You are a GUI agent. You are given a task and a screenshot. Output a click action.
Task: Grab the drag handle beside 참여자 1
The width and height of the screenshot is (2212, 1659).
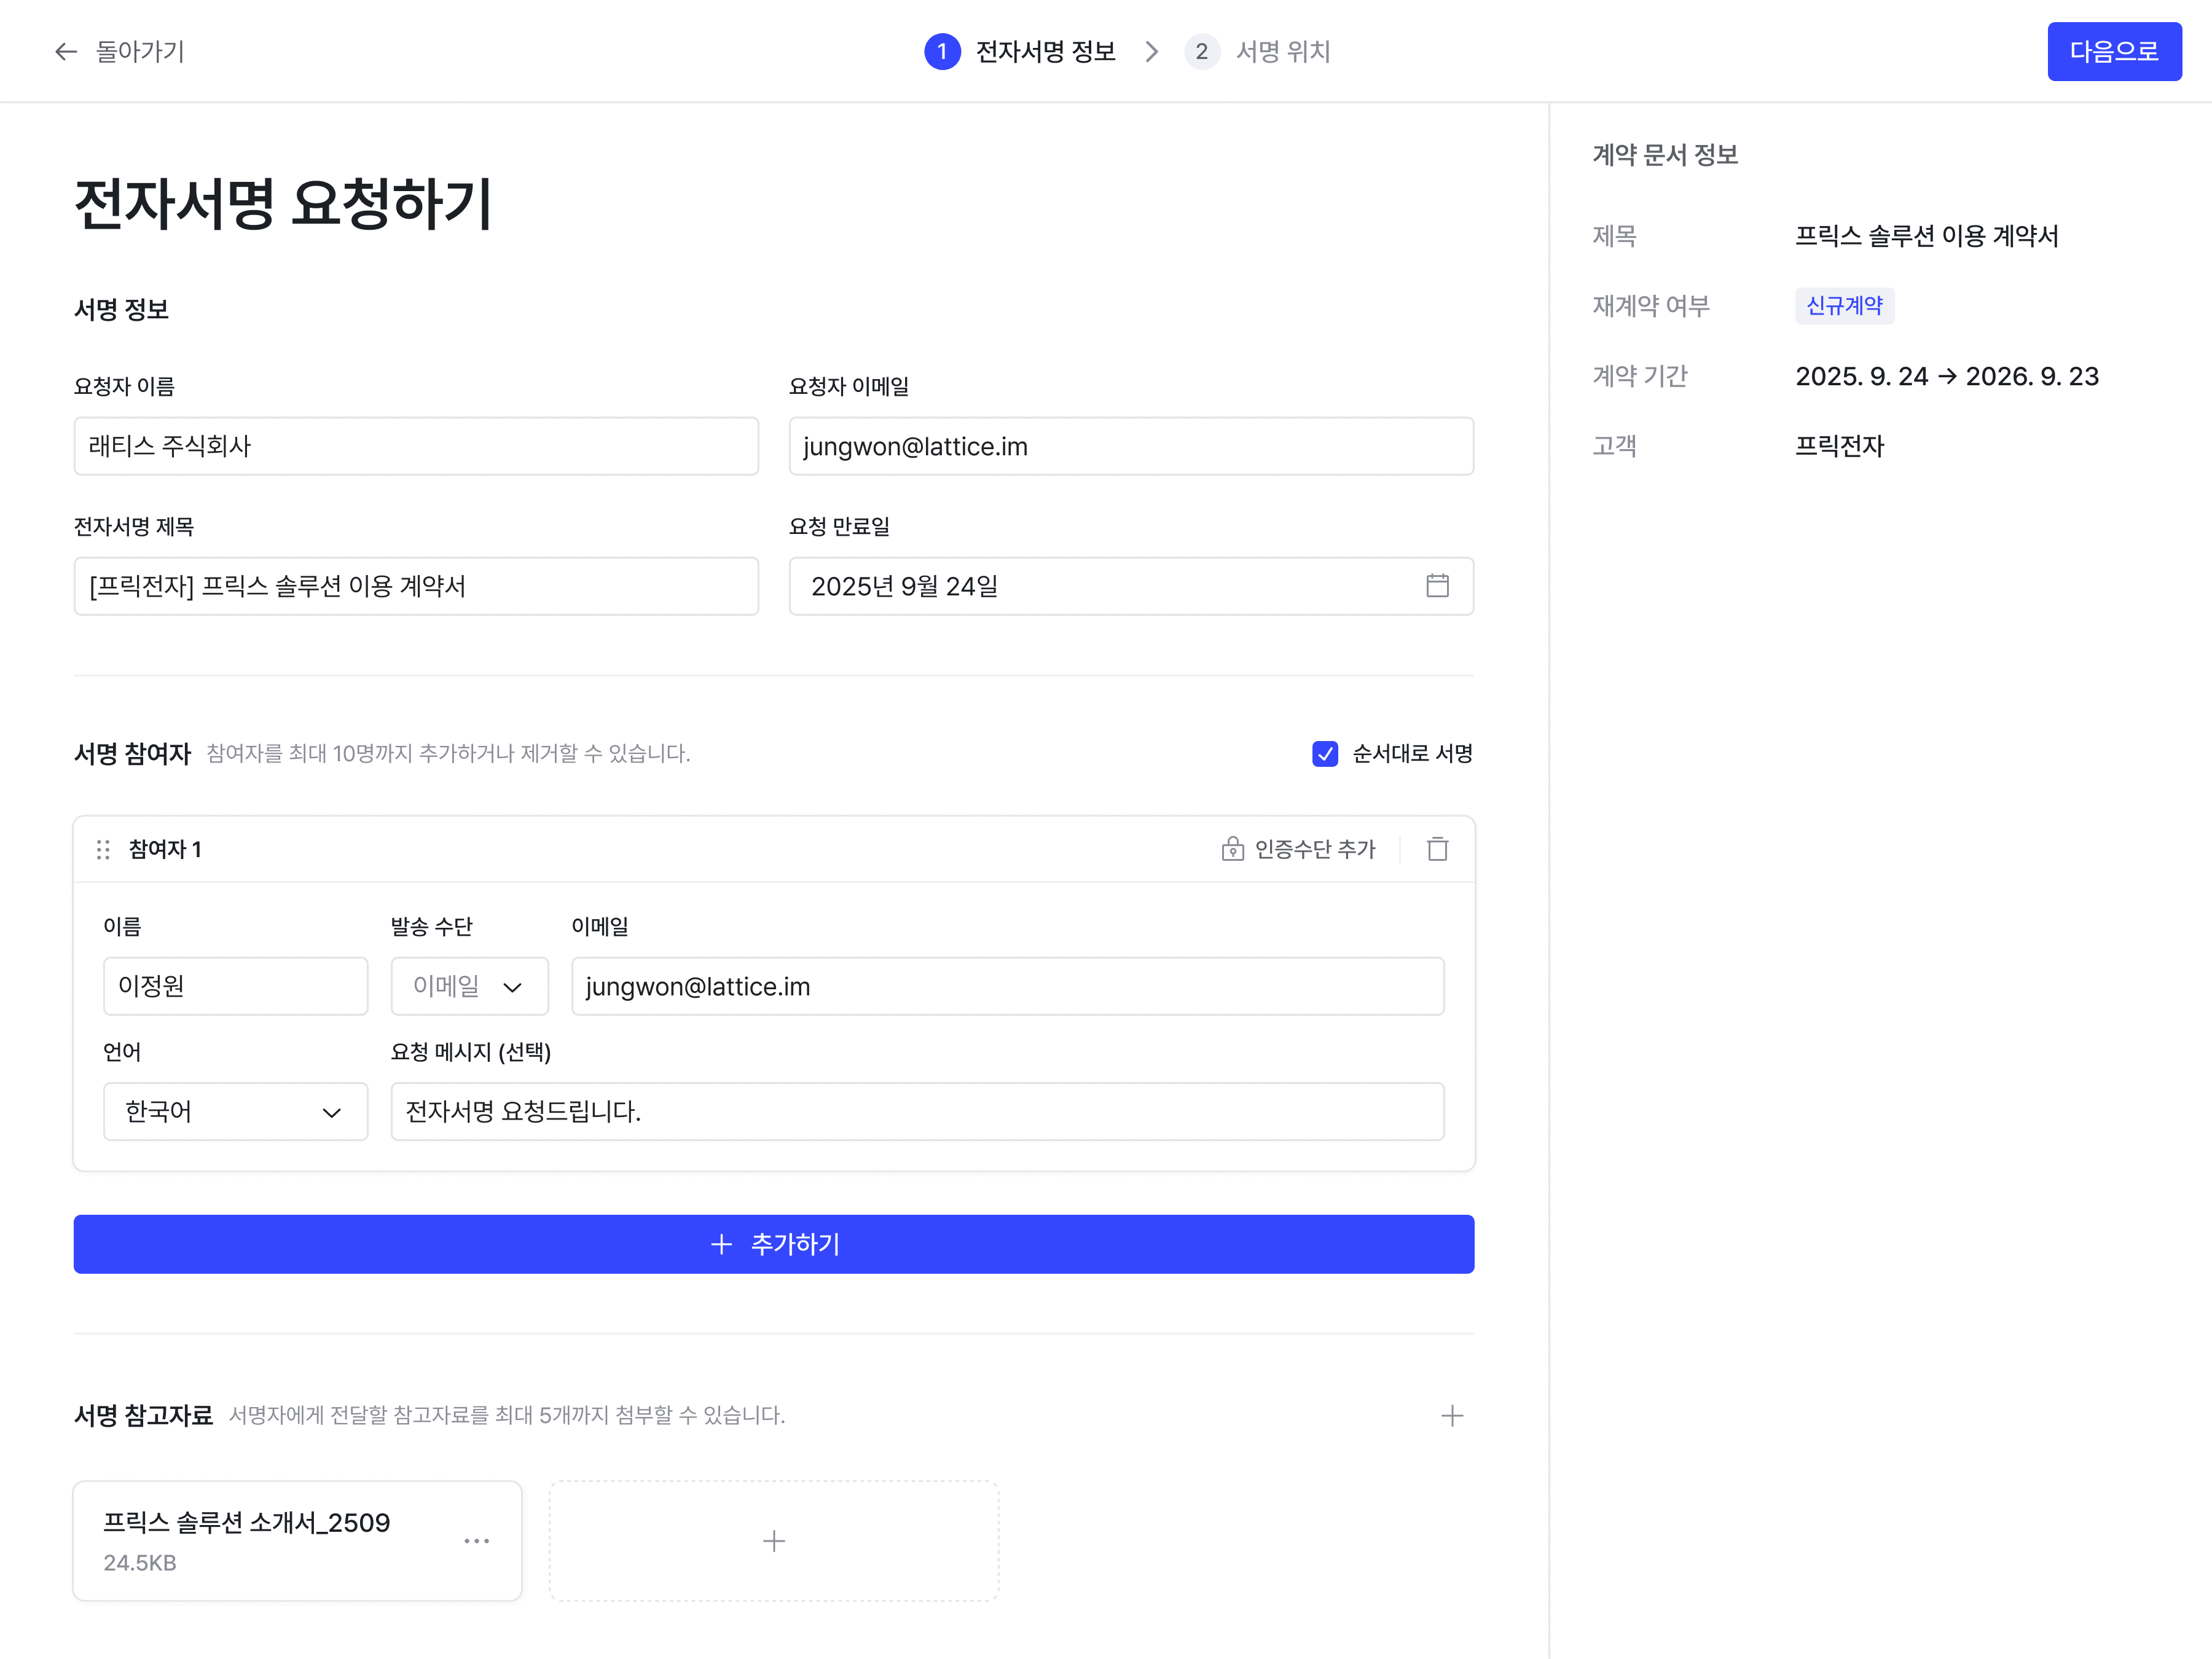pyautogui.click(x=103, y=849)
